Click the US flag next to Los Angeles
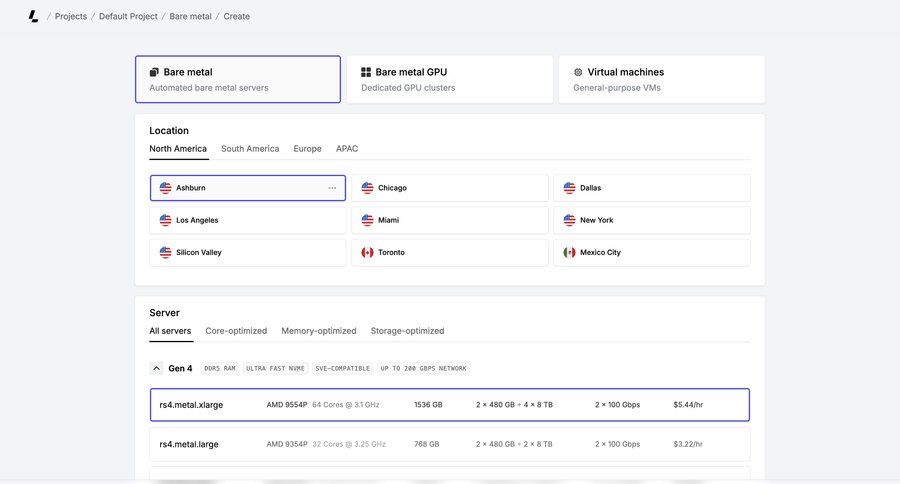This screenshot has width=900, height=484. tap(165, 220)
